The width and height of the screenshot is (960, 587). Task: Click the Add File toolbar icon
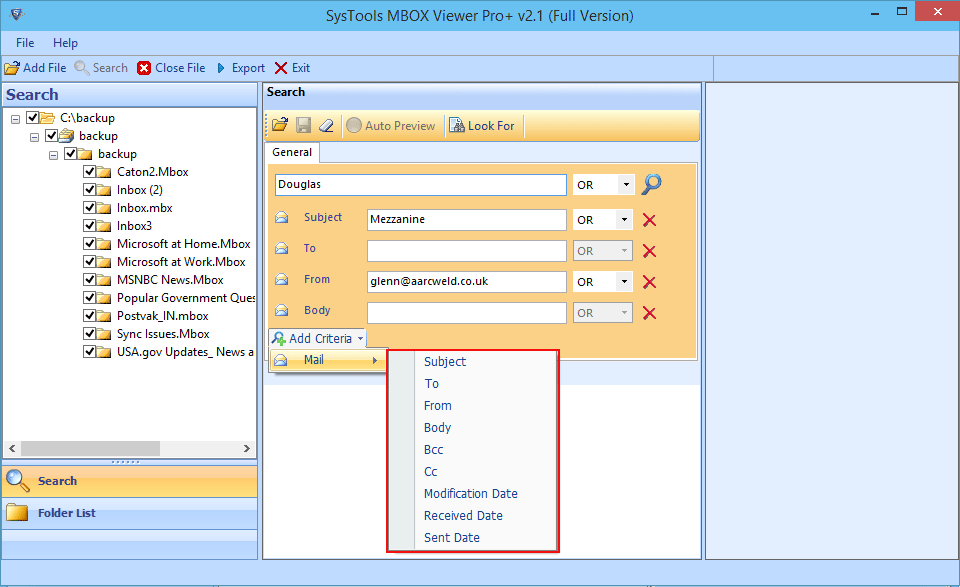point(12,68)
